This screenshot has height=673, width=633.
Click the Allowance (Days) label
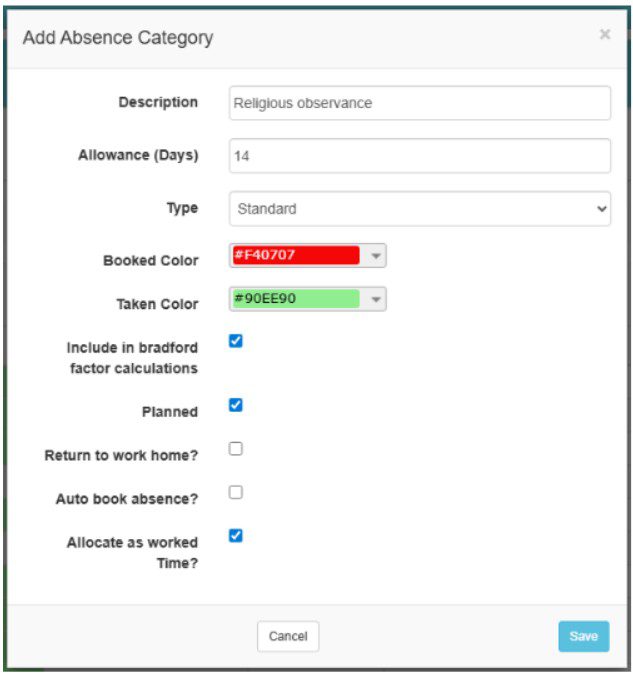(138, 155)
